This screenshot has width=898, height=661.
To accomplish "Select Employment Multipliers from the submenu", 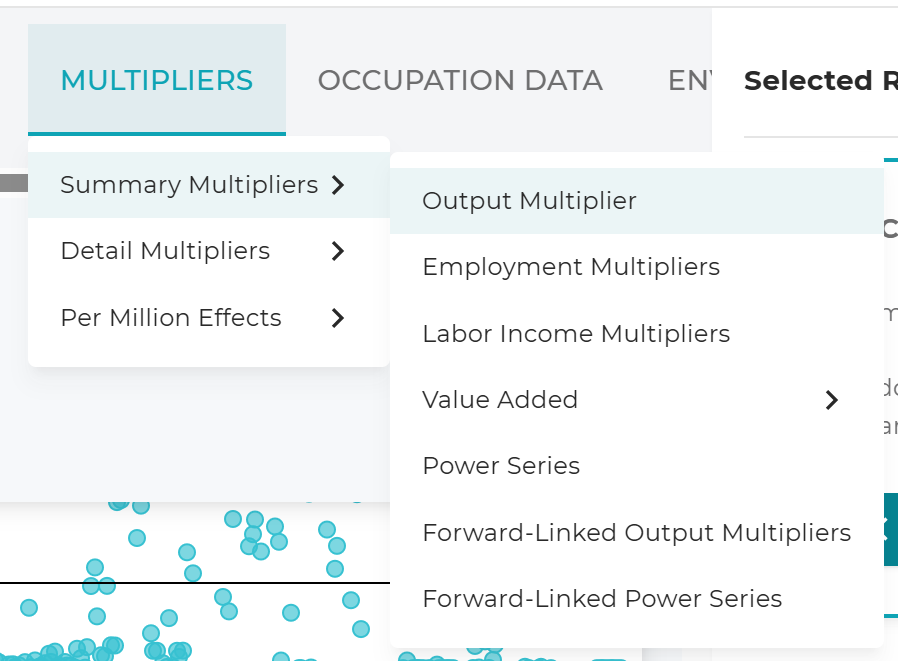I will pyautogui.click(x=571, y=266).
